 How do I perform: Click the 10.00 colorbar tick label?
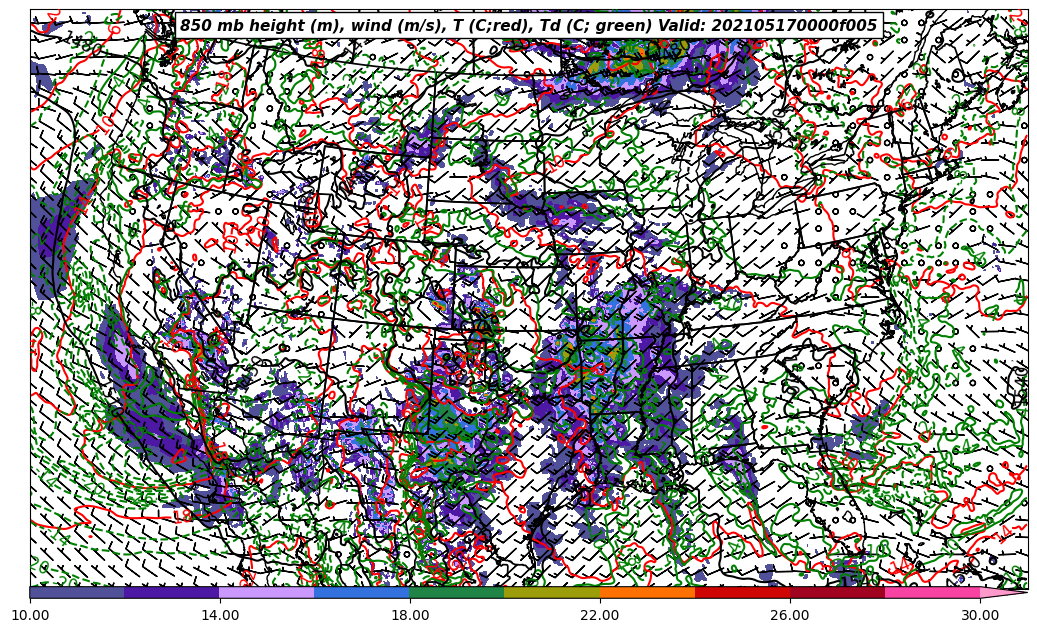pos(30,615)
